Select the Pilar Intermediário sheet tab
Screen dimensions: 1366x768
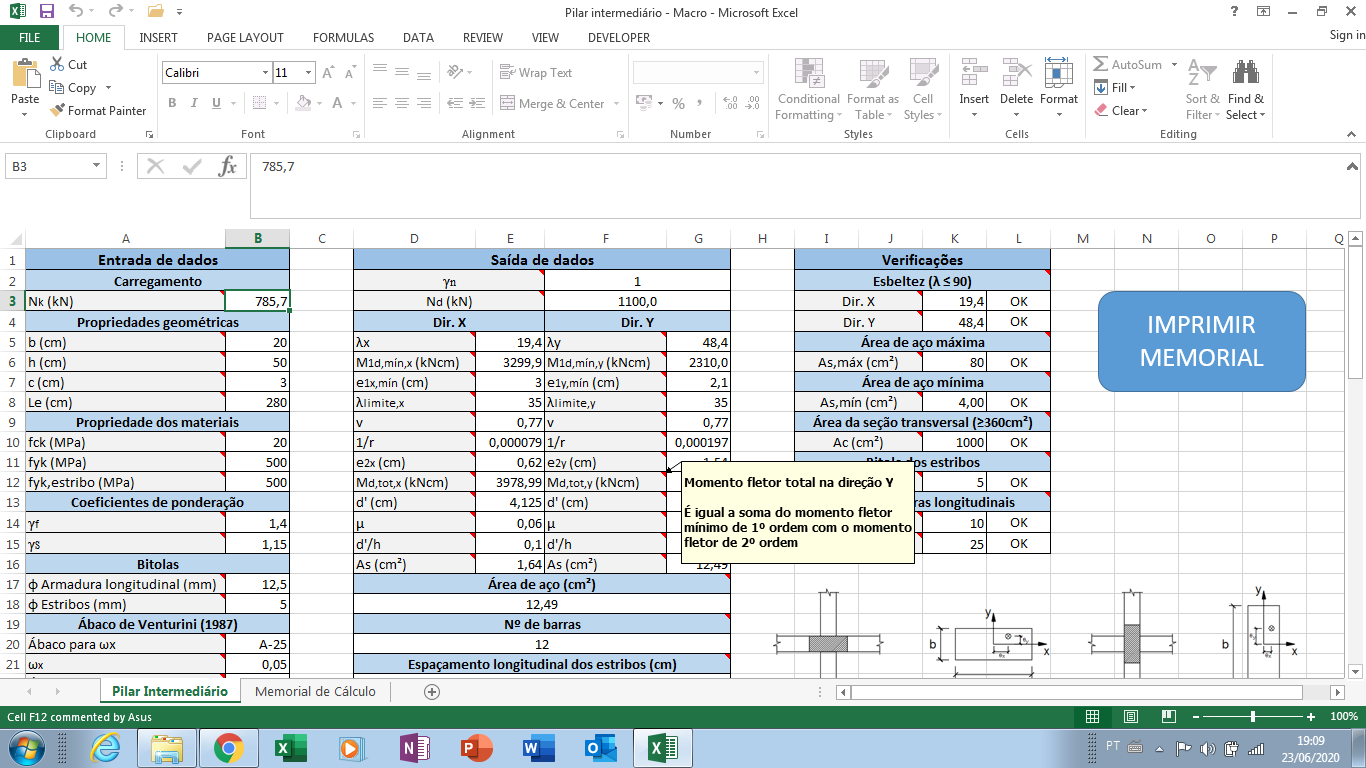170,691
